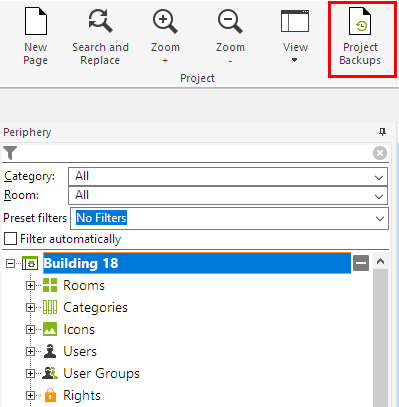The width and height of the screenshot is (399, 407).
Task: Open the View dropdown in ribbon
Action: tap(295, 37)
